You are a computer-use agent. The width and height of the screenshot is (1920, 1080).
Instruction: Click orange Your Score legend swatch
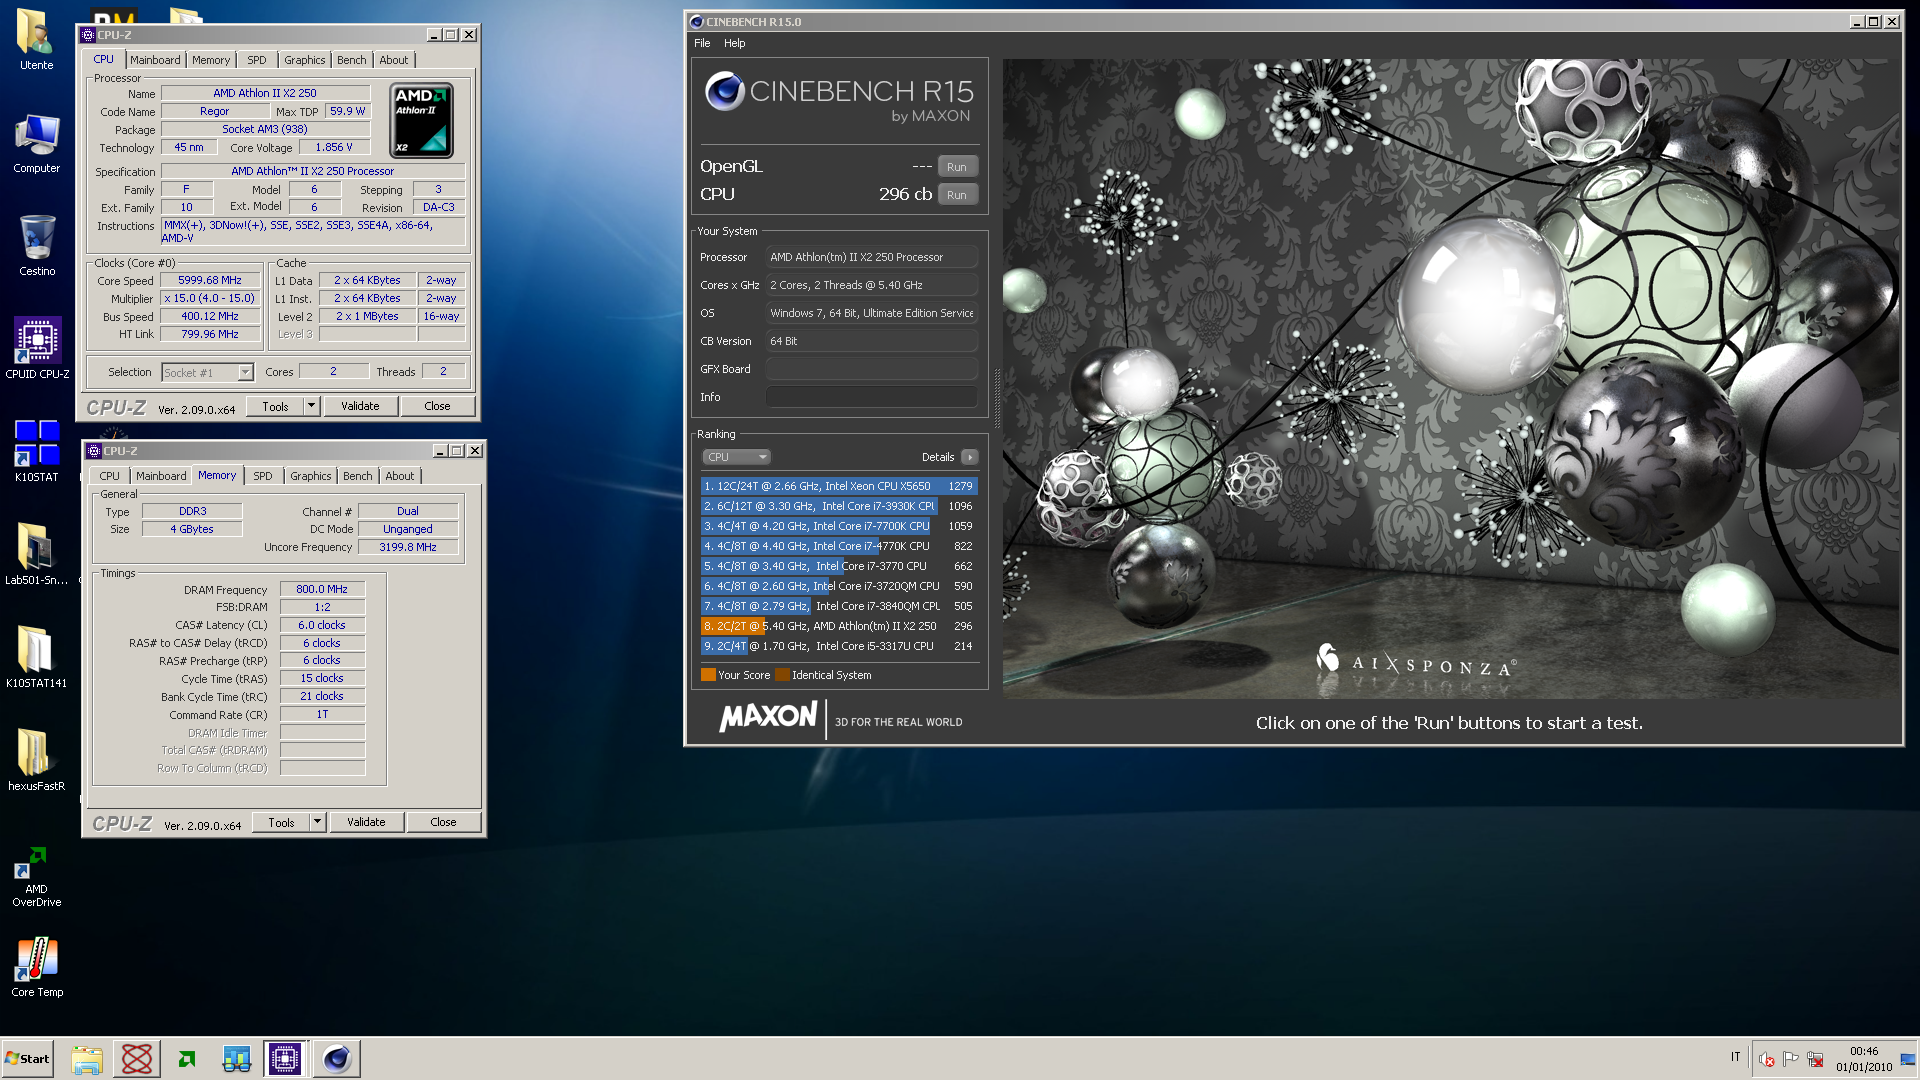(708, 675)
